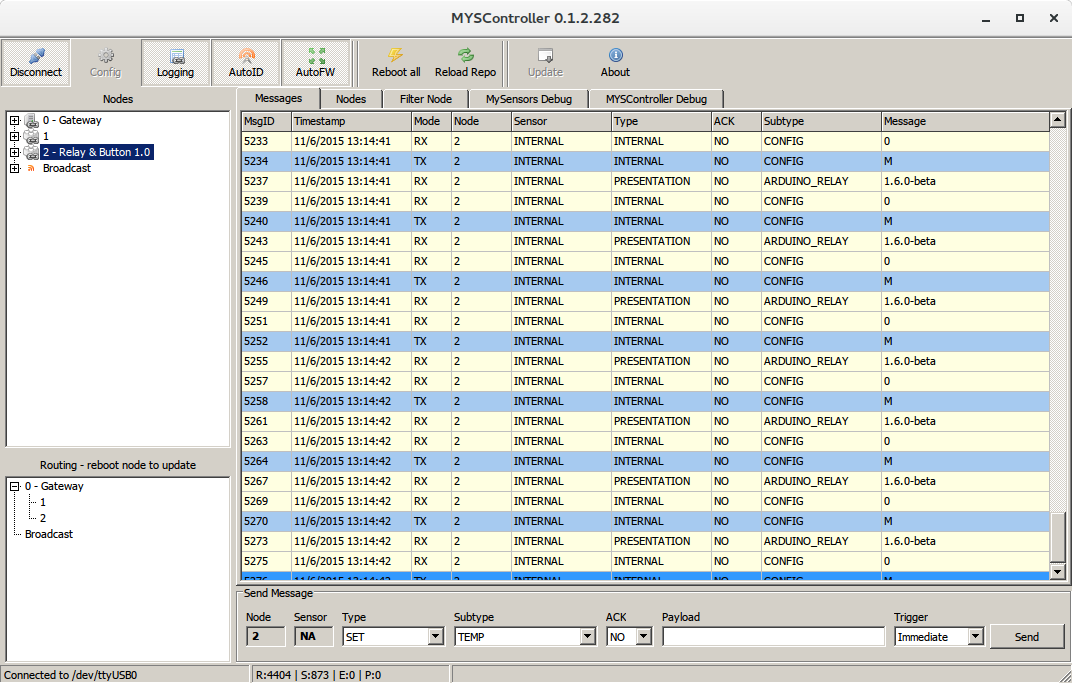Viewport: 1072px width, 683px height.
Task: Open the ACK dropdown showing NO
Action: point(643,637)
